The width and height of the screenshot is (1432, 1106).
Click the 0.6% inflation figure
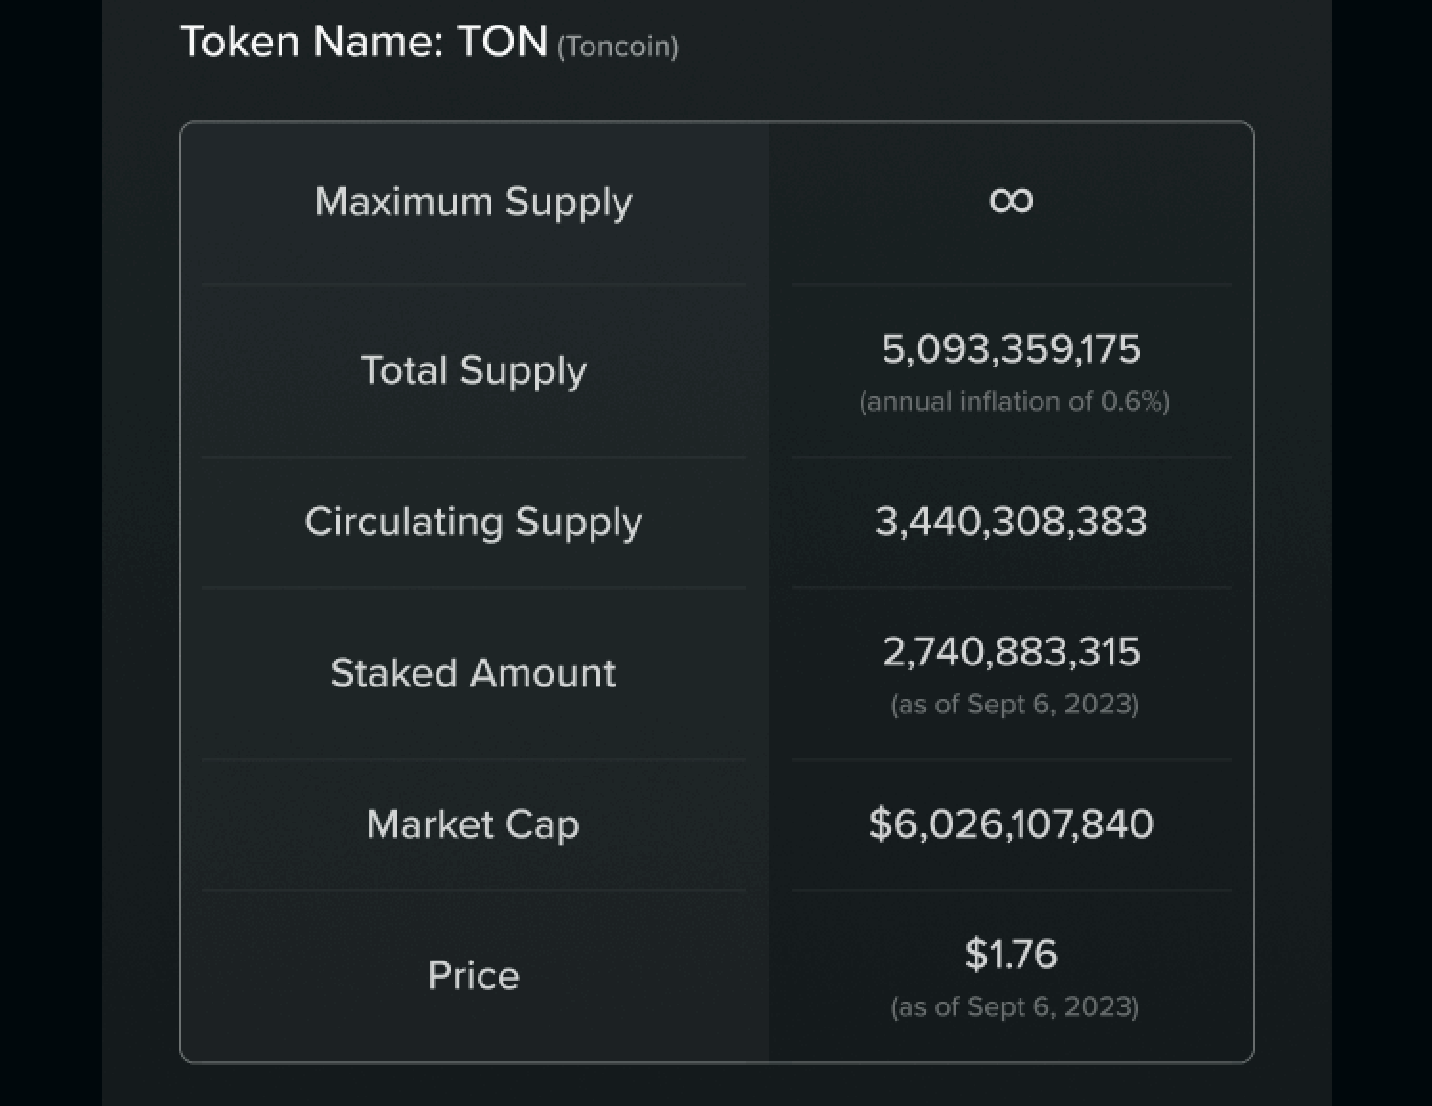point(1130,402)
